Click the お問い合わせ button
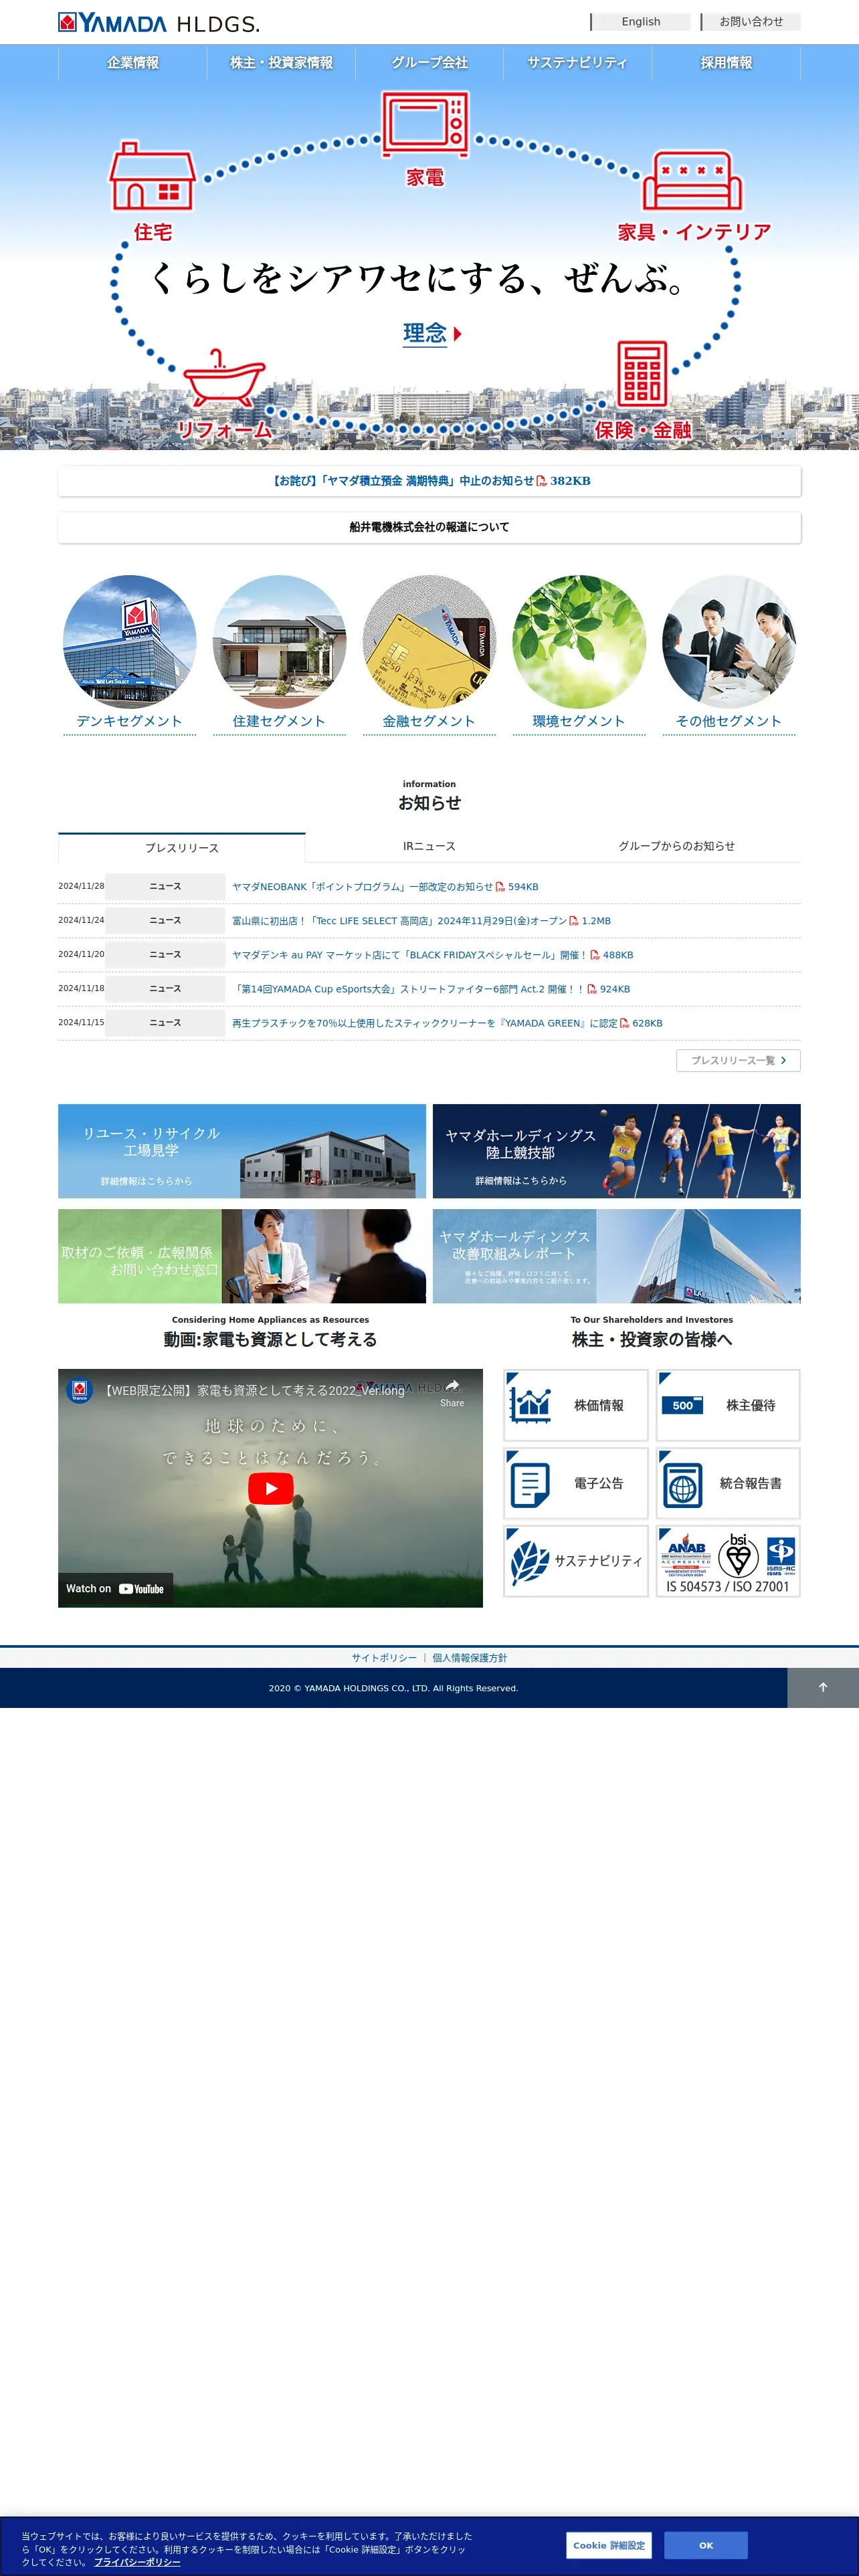 click(751, 22)
